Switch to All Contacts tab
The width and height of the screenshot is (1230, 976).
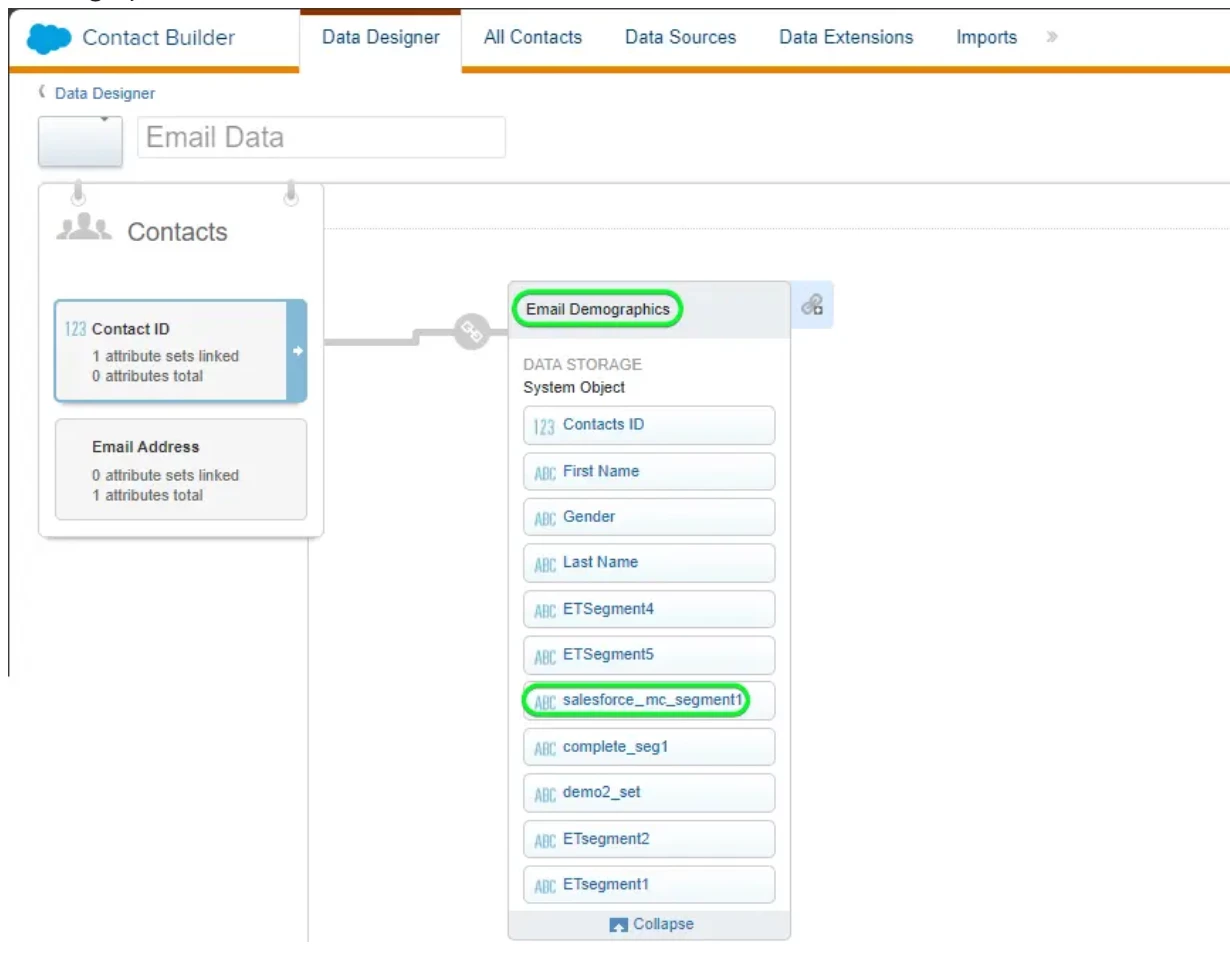coord(532,38)
